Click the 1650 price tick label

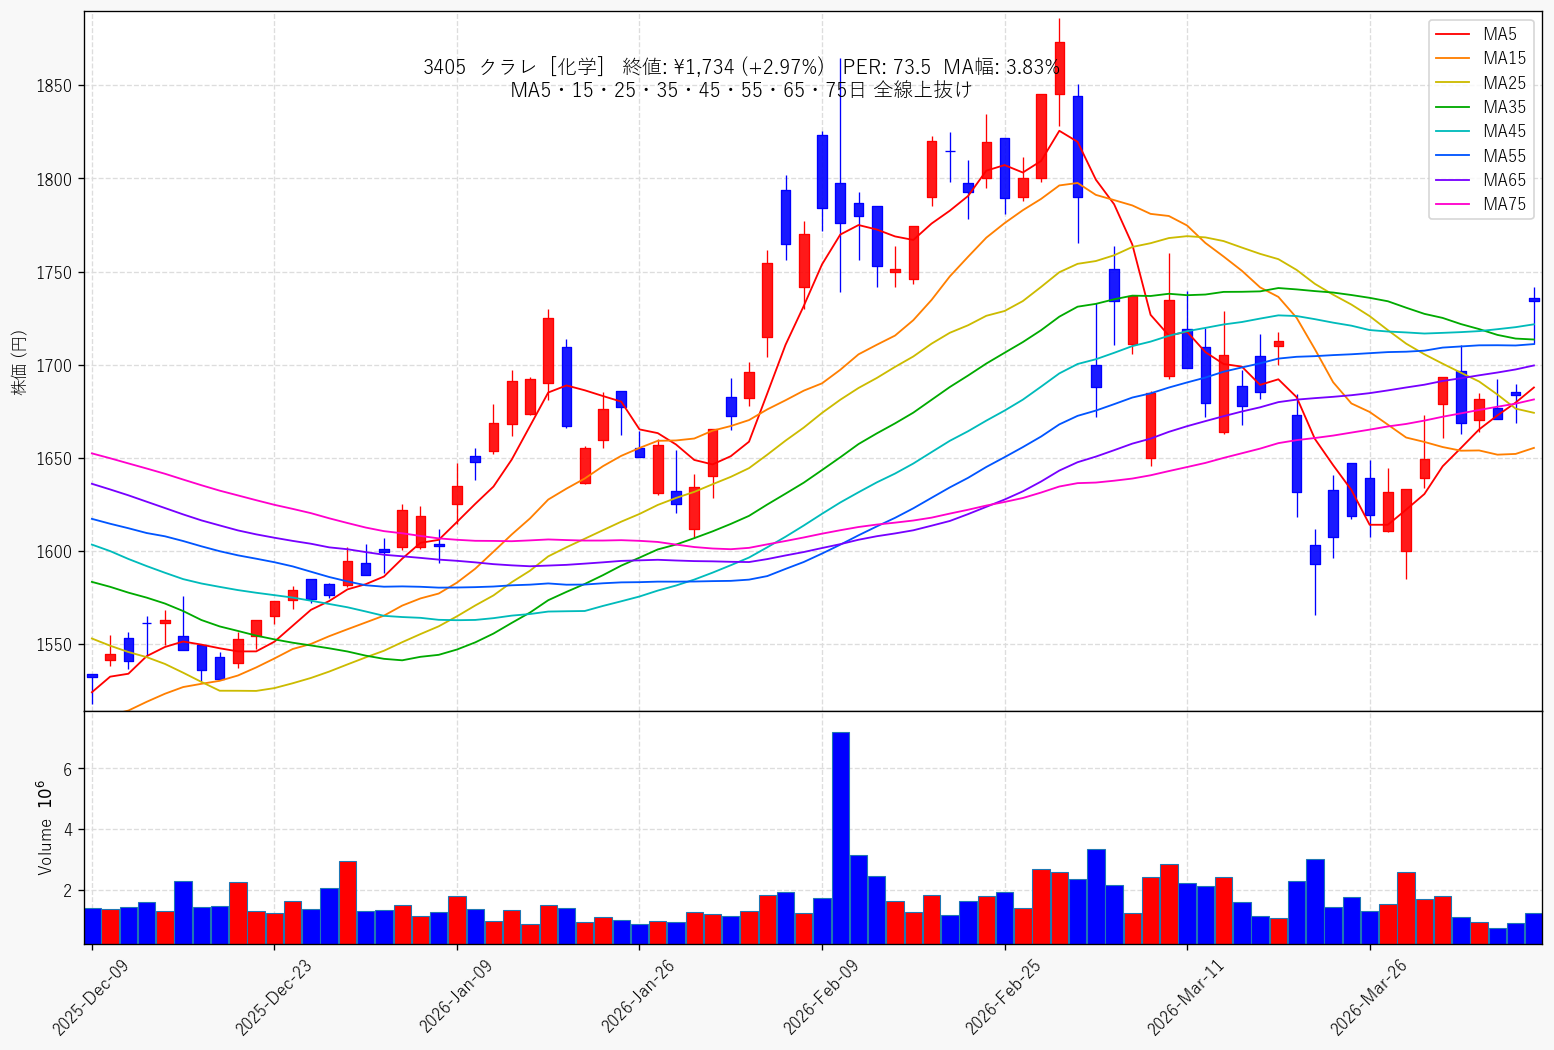pyautogui.click(x=53, y=459)
